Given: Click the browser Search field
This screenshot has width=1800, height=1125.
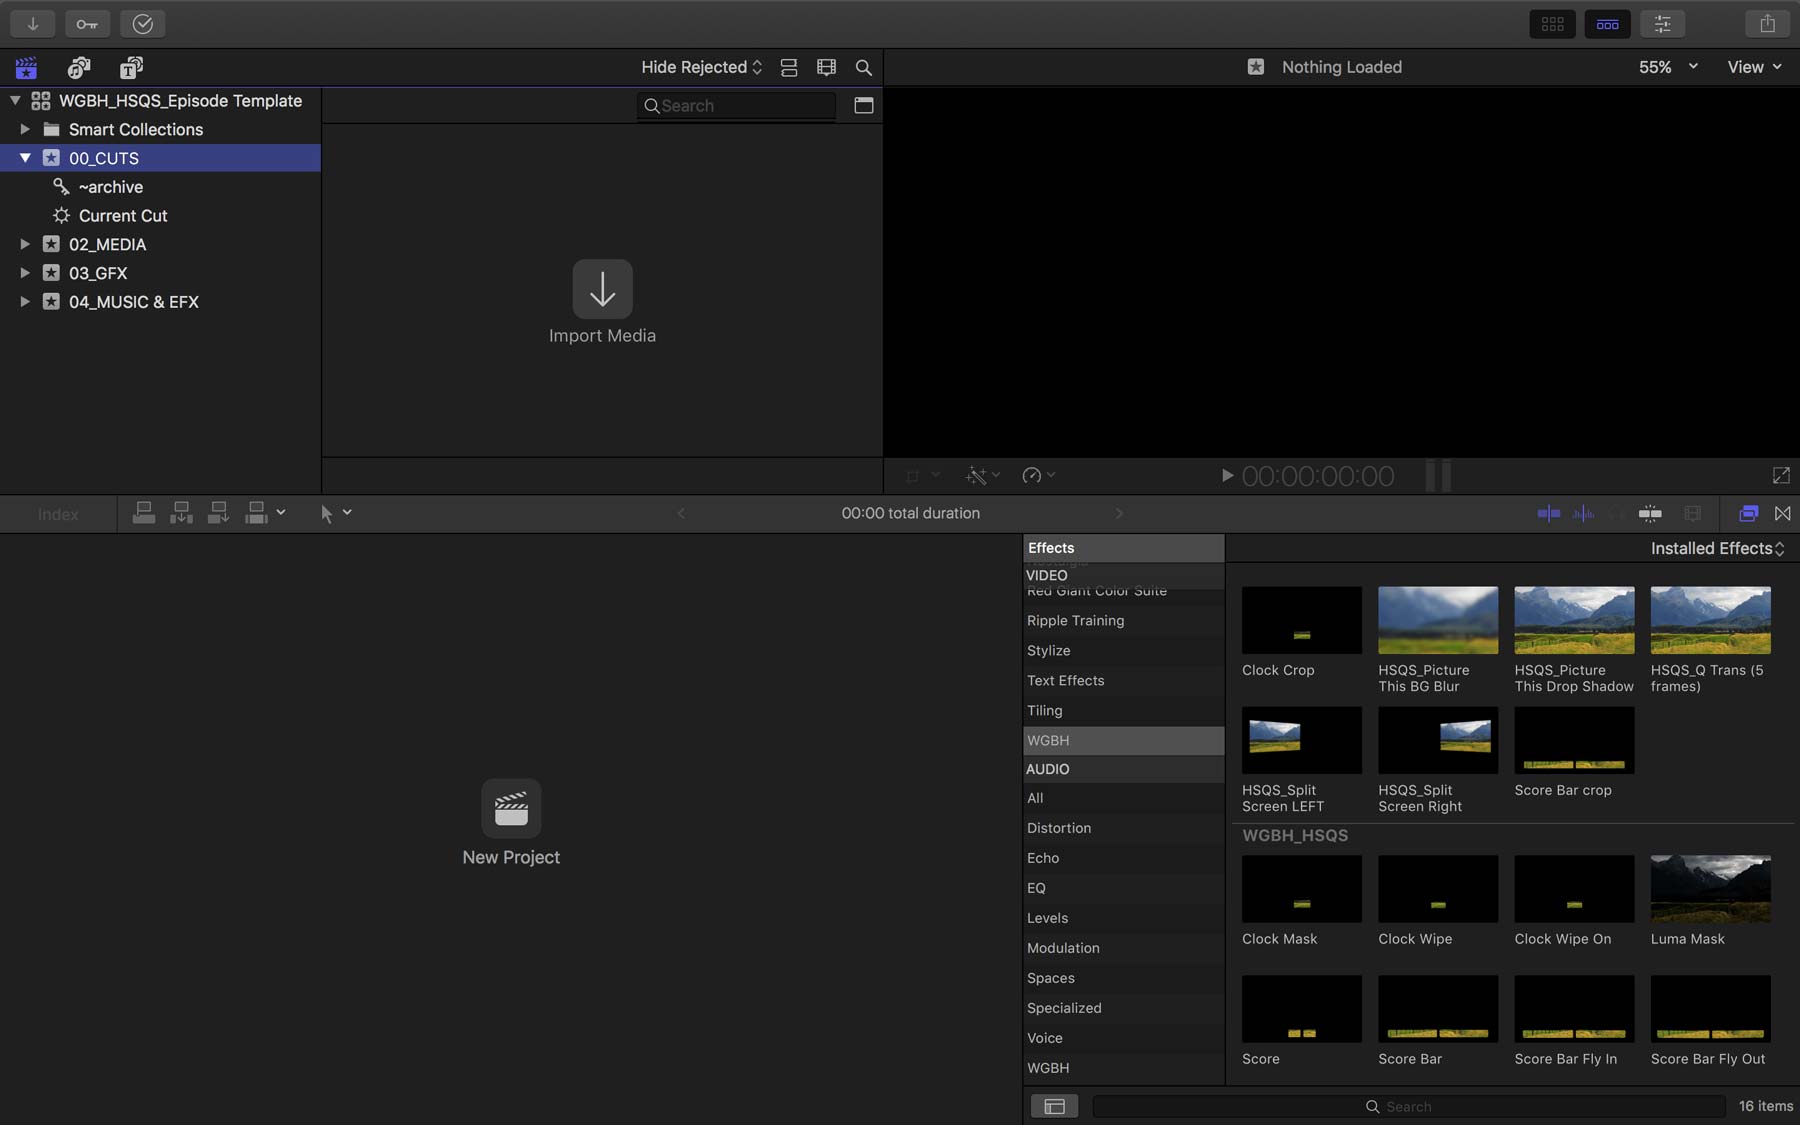Looking at the screenshot, I should (x=736, y=106).
